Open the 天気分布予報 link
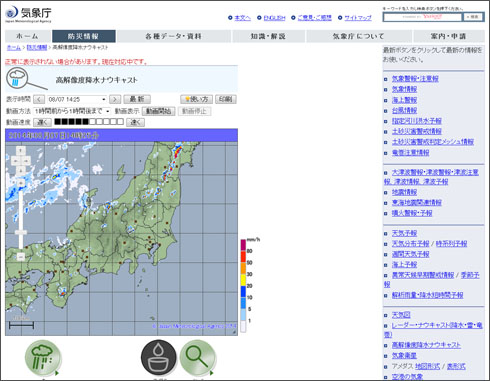Screen dimensions: 490x381 pos(410,244)
